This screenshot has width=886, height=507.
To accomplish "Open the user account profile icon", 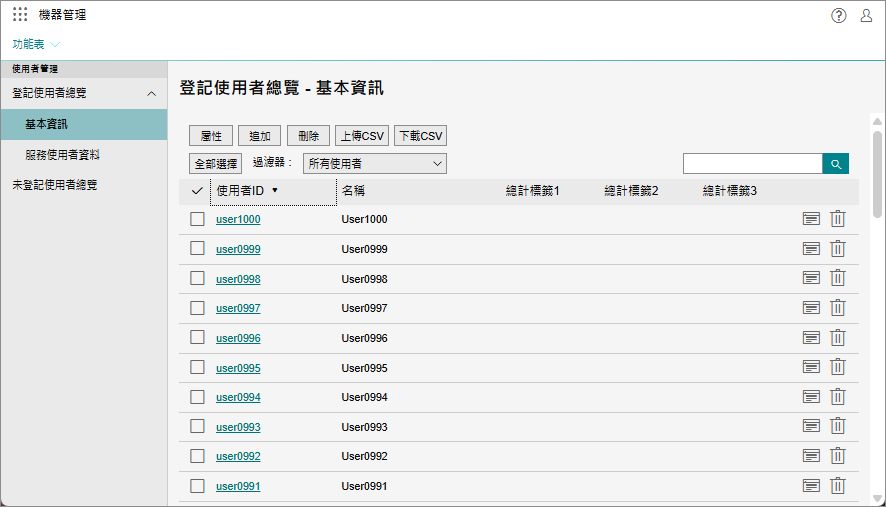I will coord(866,15).
